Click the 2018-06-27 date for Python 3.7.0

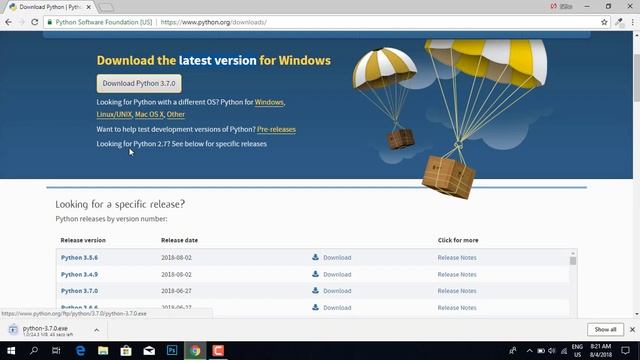point(176,291)
